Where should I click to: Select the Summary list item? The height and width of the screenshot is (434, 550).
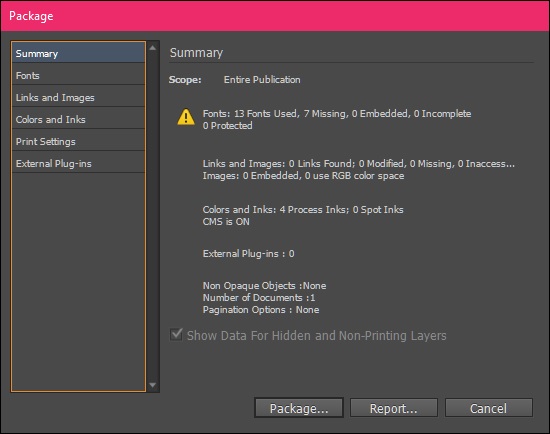pyautogui.click(x=78, y=53)
